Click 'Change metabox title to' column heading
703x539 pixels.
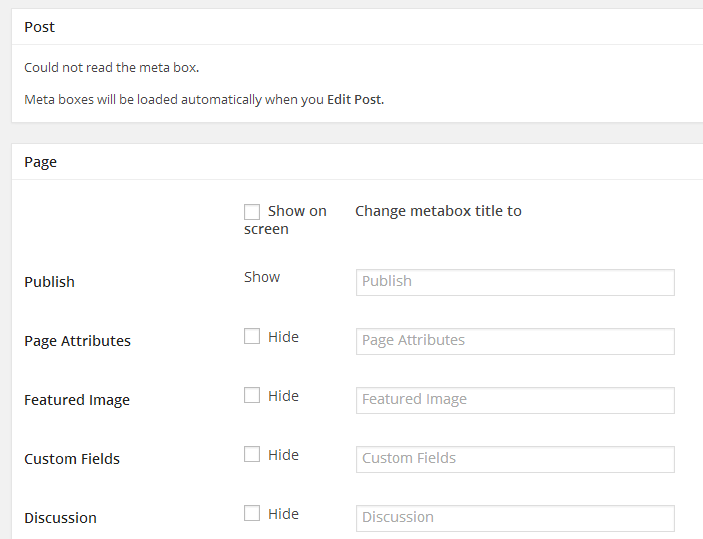pyautogui.click(x=438, y=211)
